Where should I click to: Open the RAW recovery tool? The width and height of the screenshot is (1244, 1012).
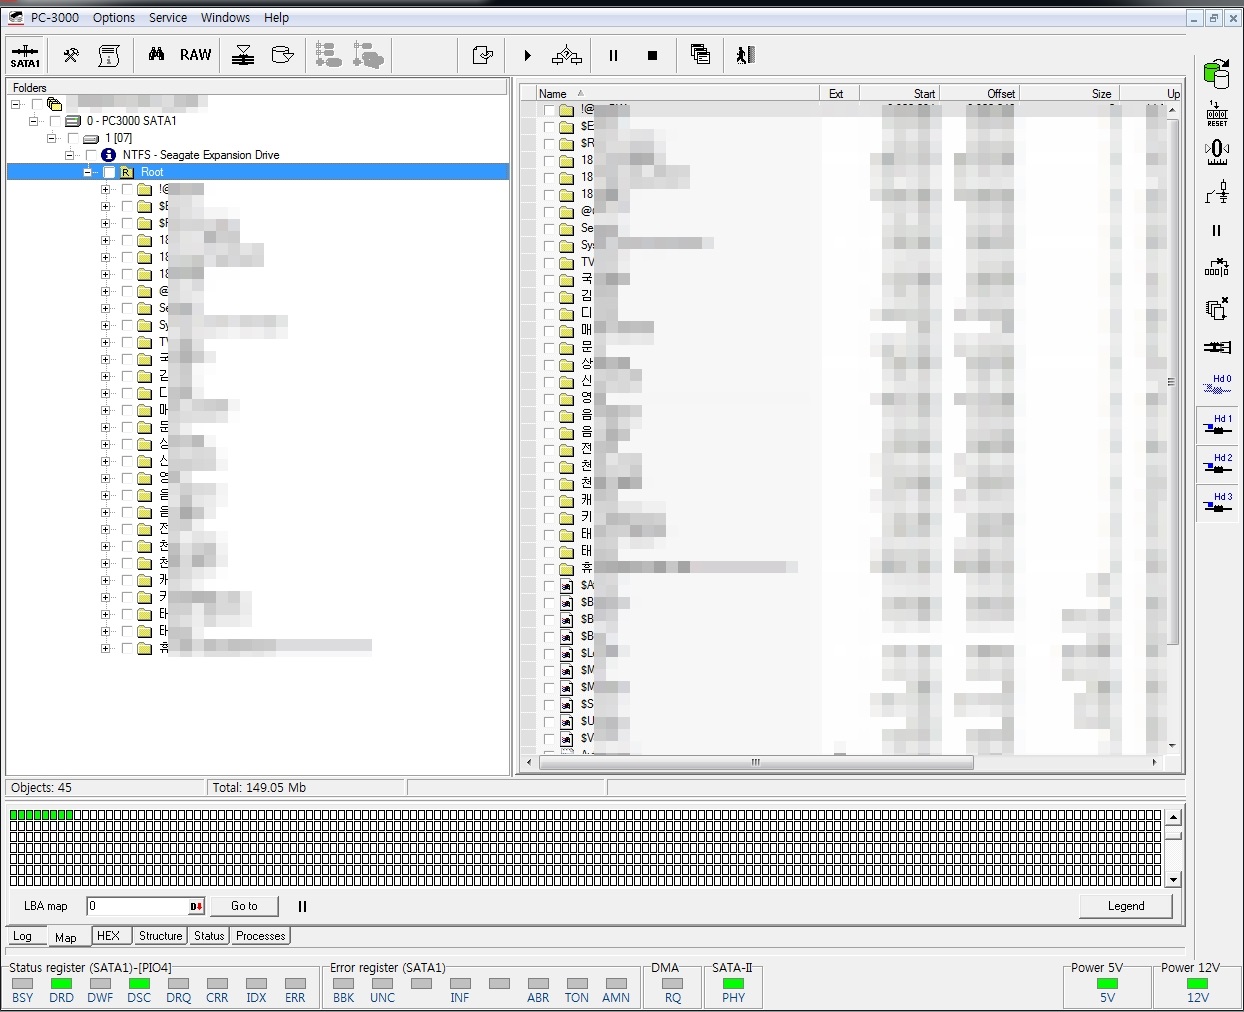pos(195,55)
